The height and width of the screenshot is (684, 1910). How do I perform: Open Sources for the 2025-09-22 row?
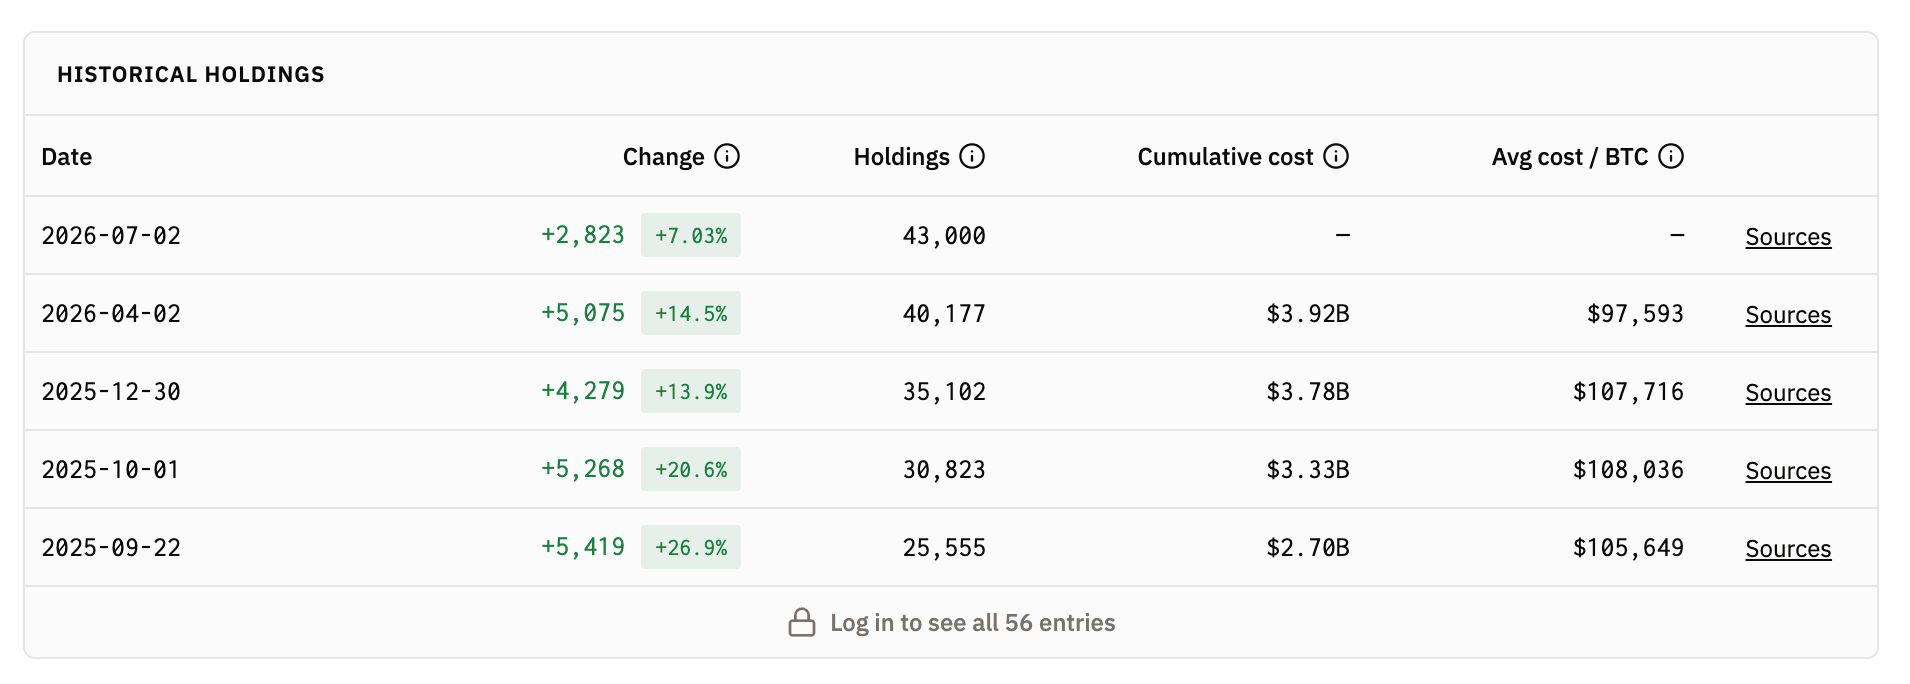[x=1788, y=549]
